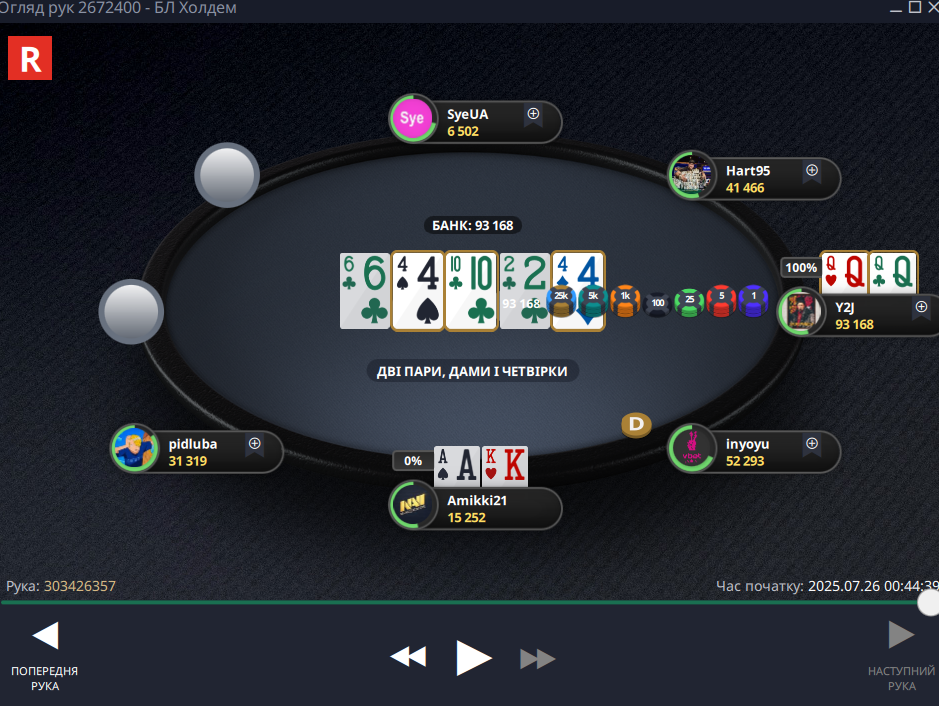
Task: Click the empty seat on the left
Action: tap(131, 311)
